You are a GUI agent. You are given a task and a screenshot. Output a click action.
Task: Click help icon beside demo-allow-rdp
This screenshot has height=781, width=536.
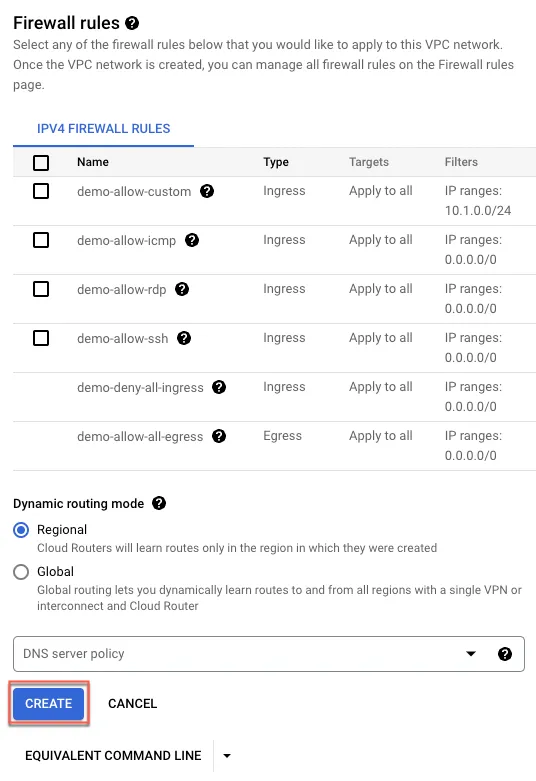[x=182, y=289]
